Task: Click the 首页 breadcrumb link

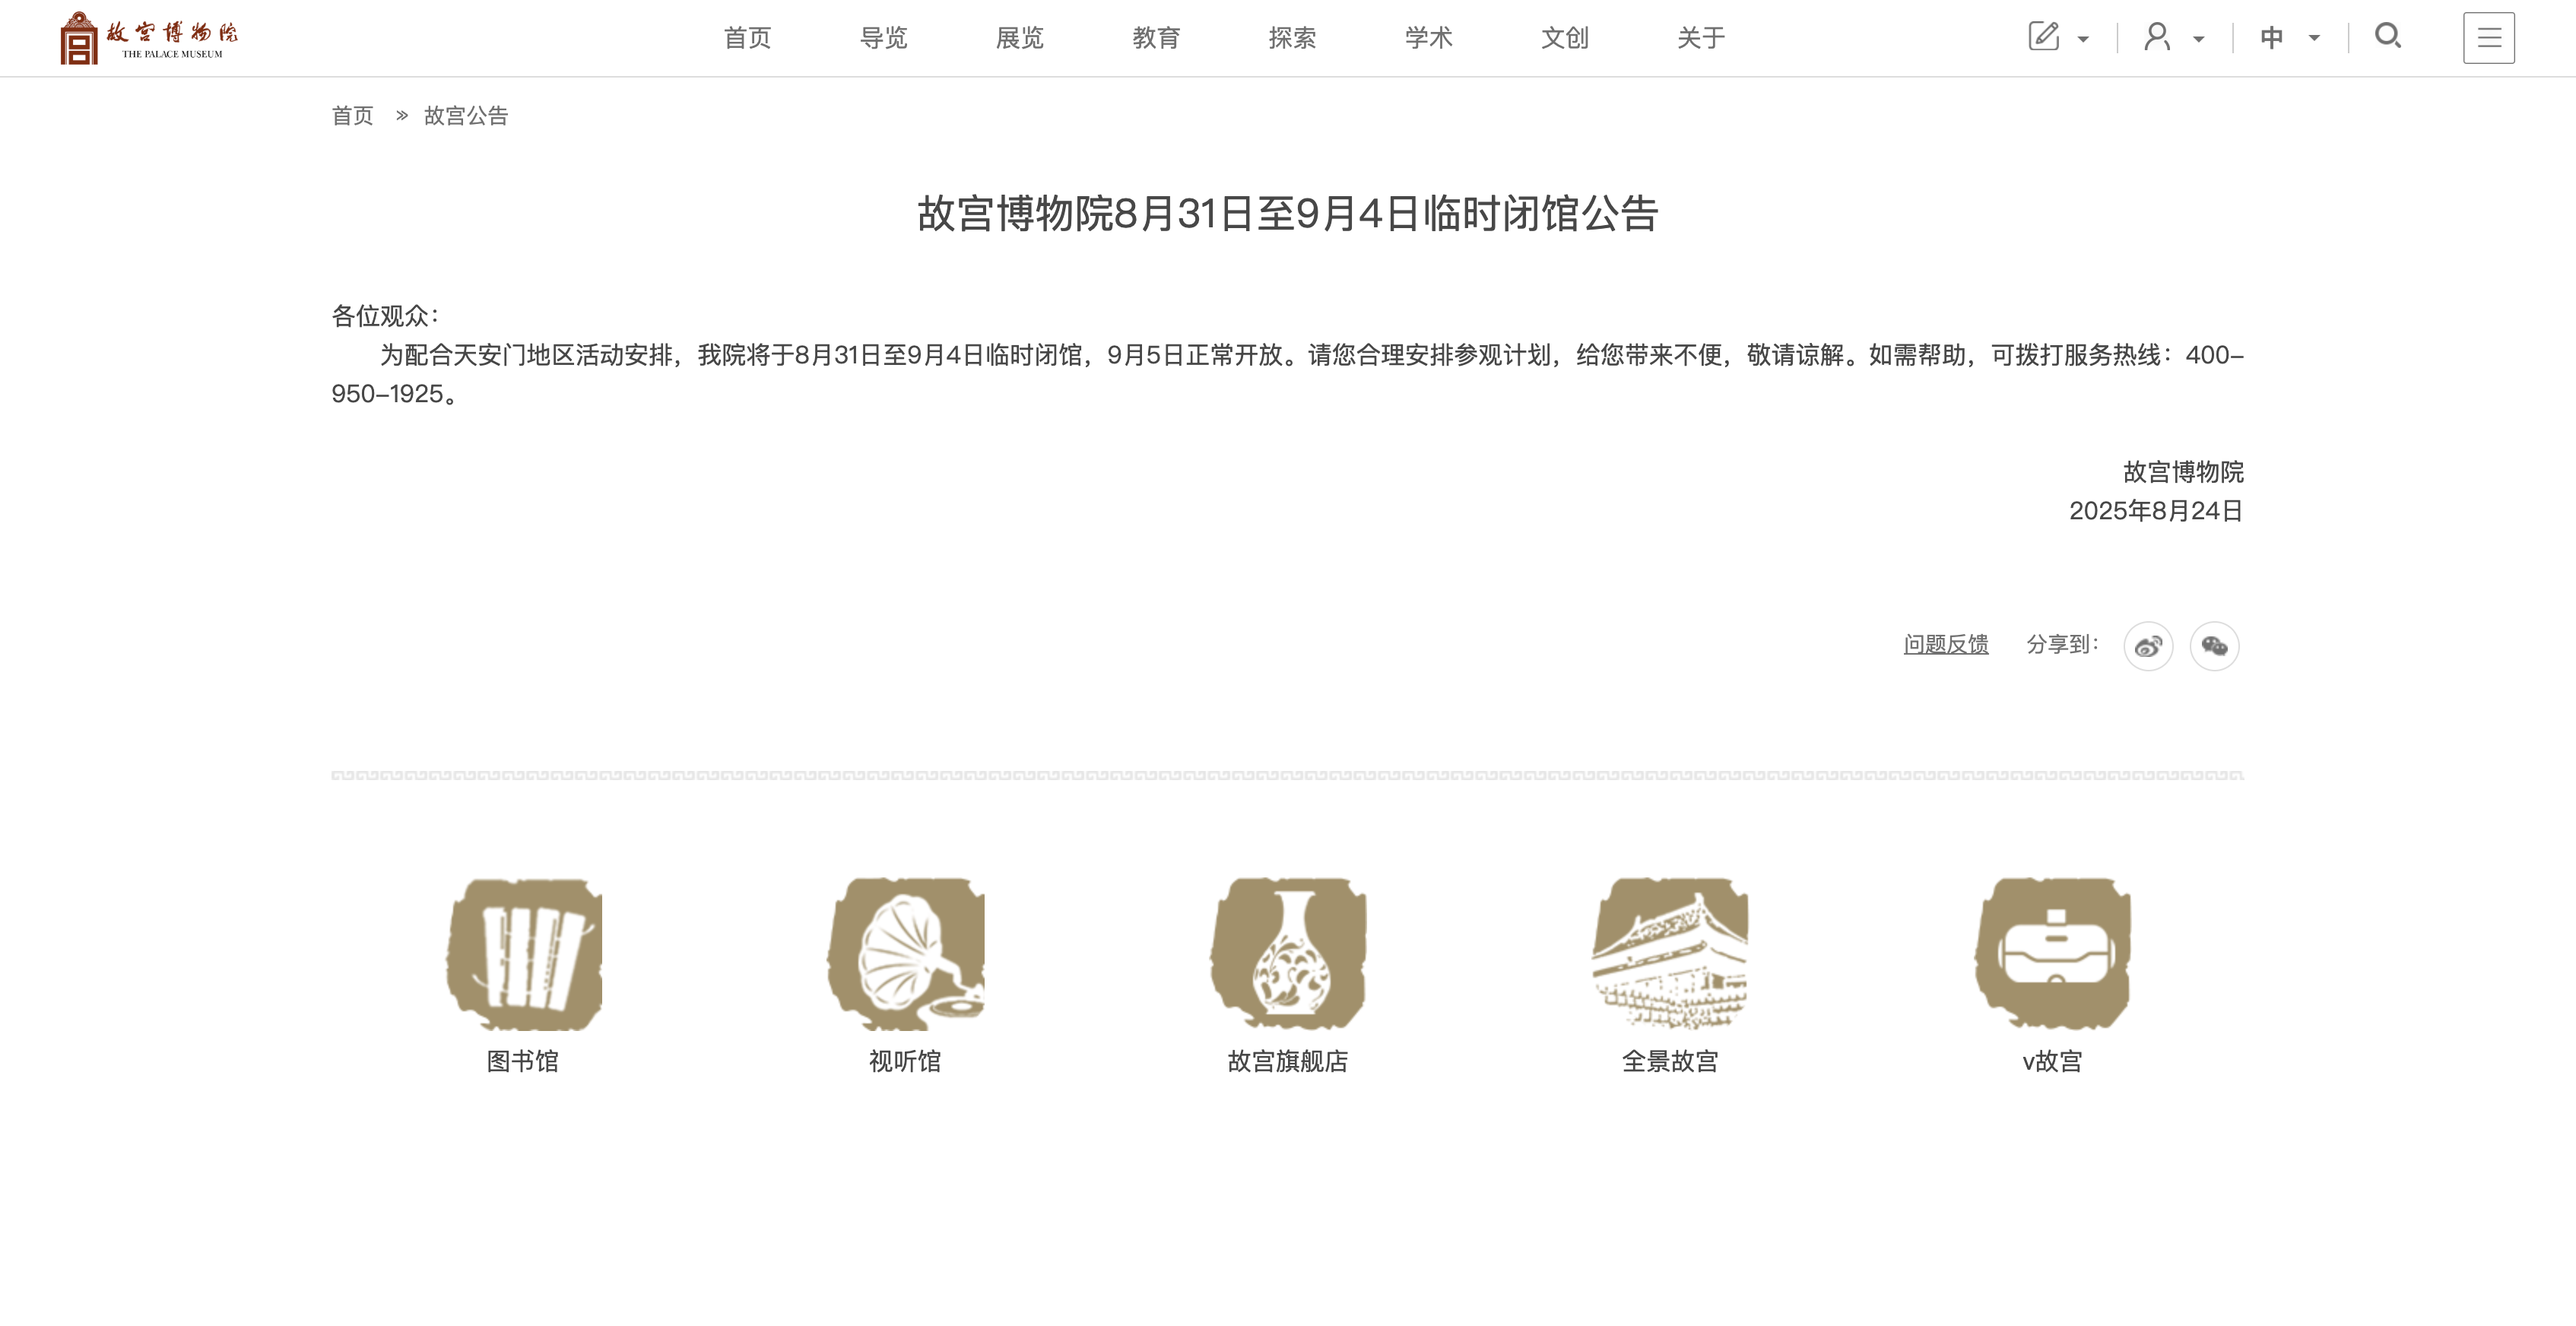Action: click(x=352, y=116)
